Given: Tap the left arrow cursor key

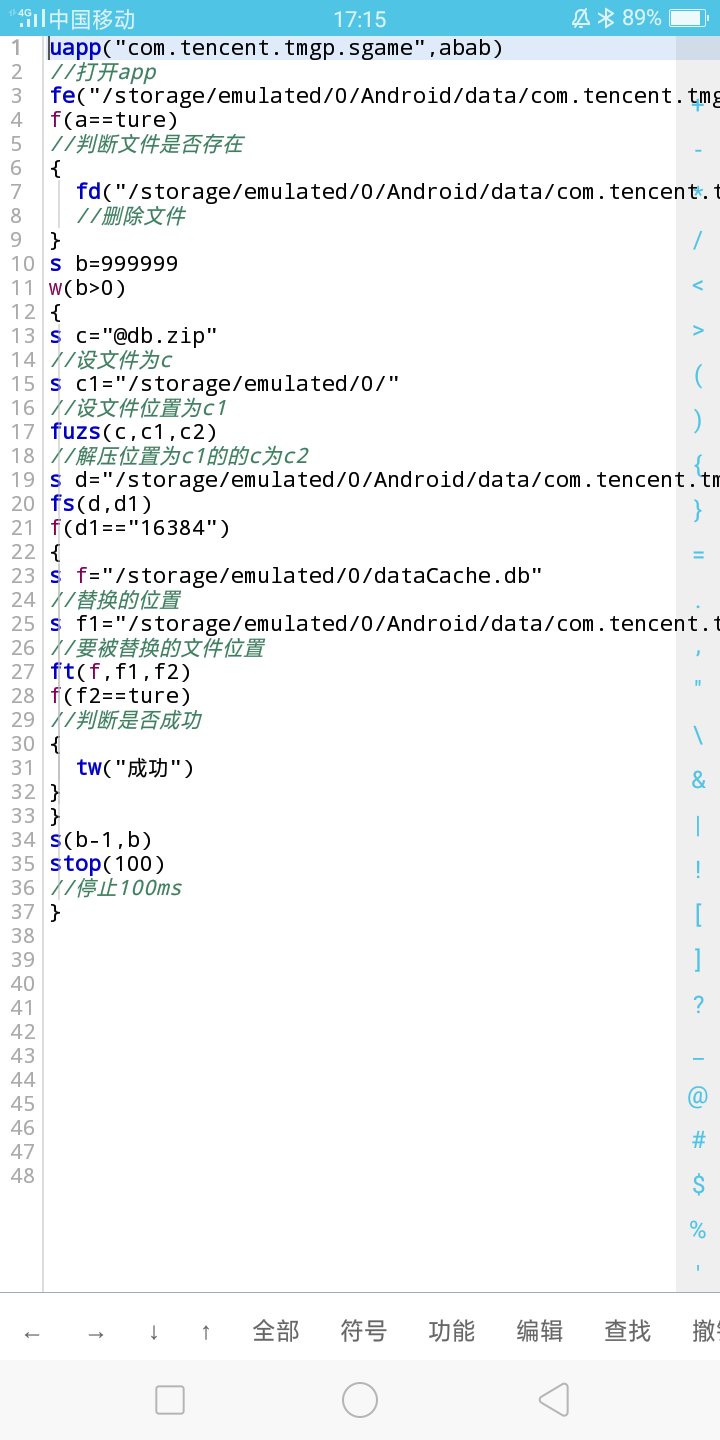Looking at the screenshot, I should (32, 1332).
